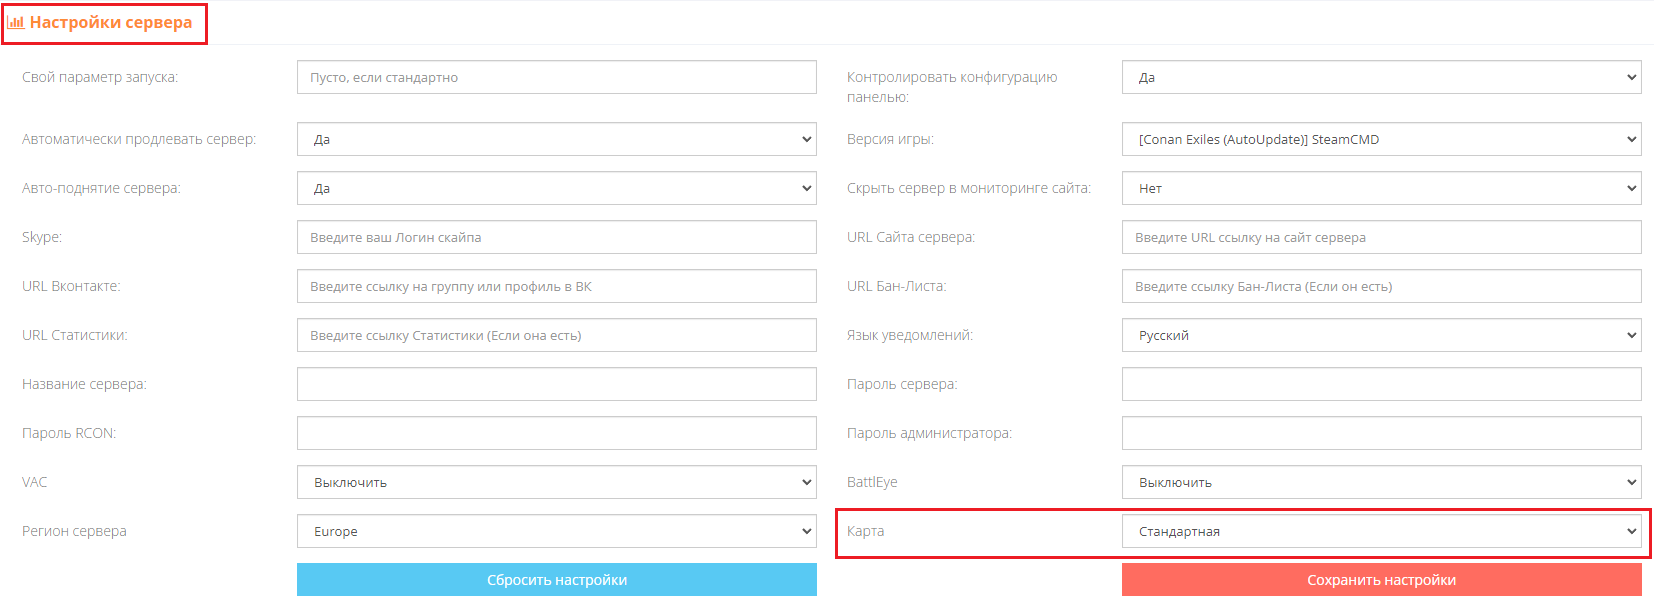Focus the Пароль администратора input field

pos(1382,433)
